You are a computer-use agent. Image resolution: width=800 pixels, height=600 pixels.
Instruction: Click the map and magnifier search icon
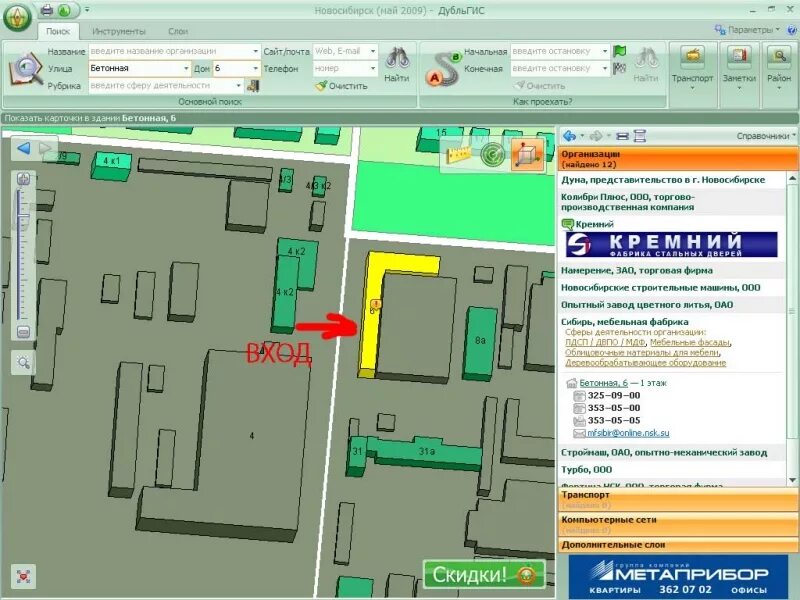click(x=26, y=69)
